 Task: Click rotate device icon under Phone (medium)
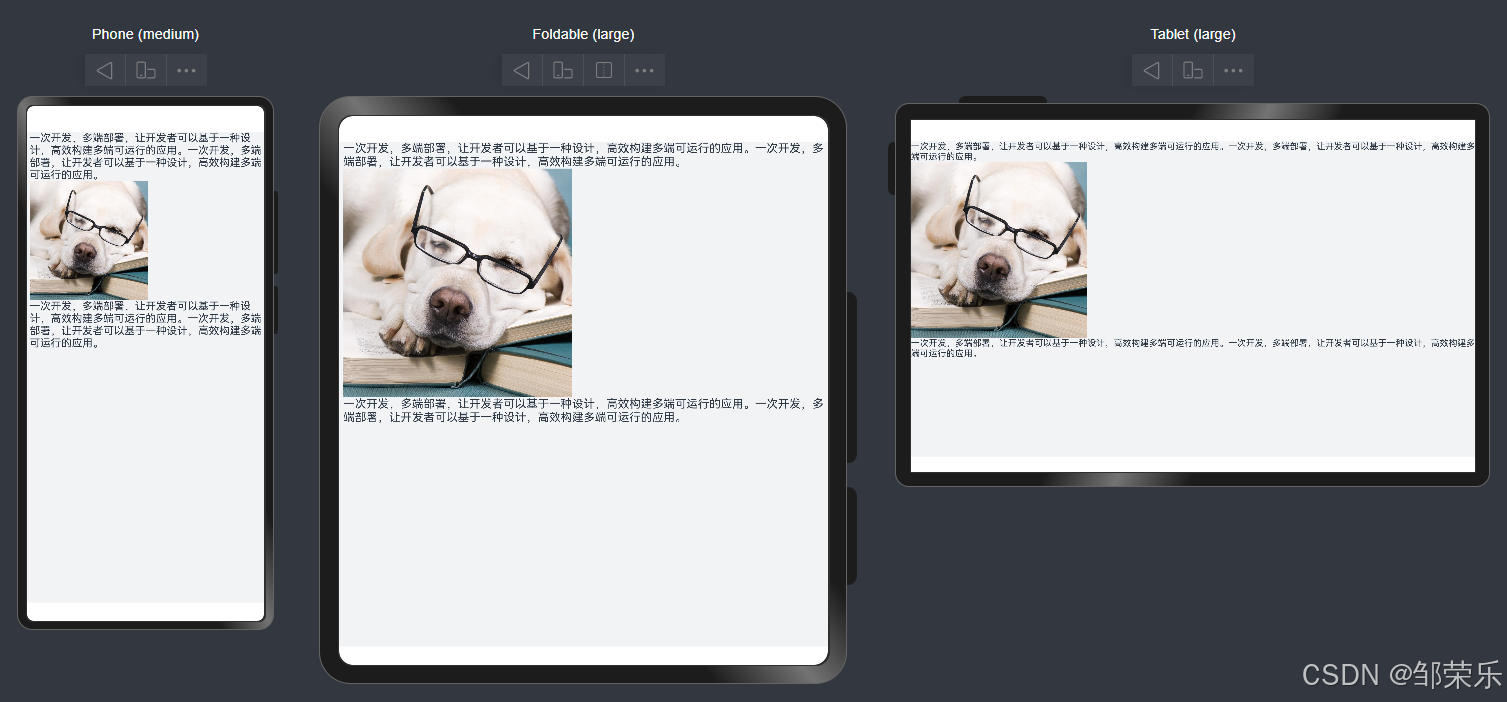(x=146, y=70)
